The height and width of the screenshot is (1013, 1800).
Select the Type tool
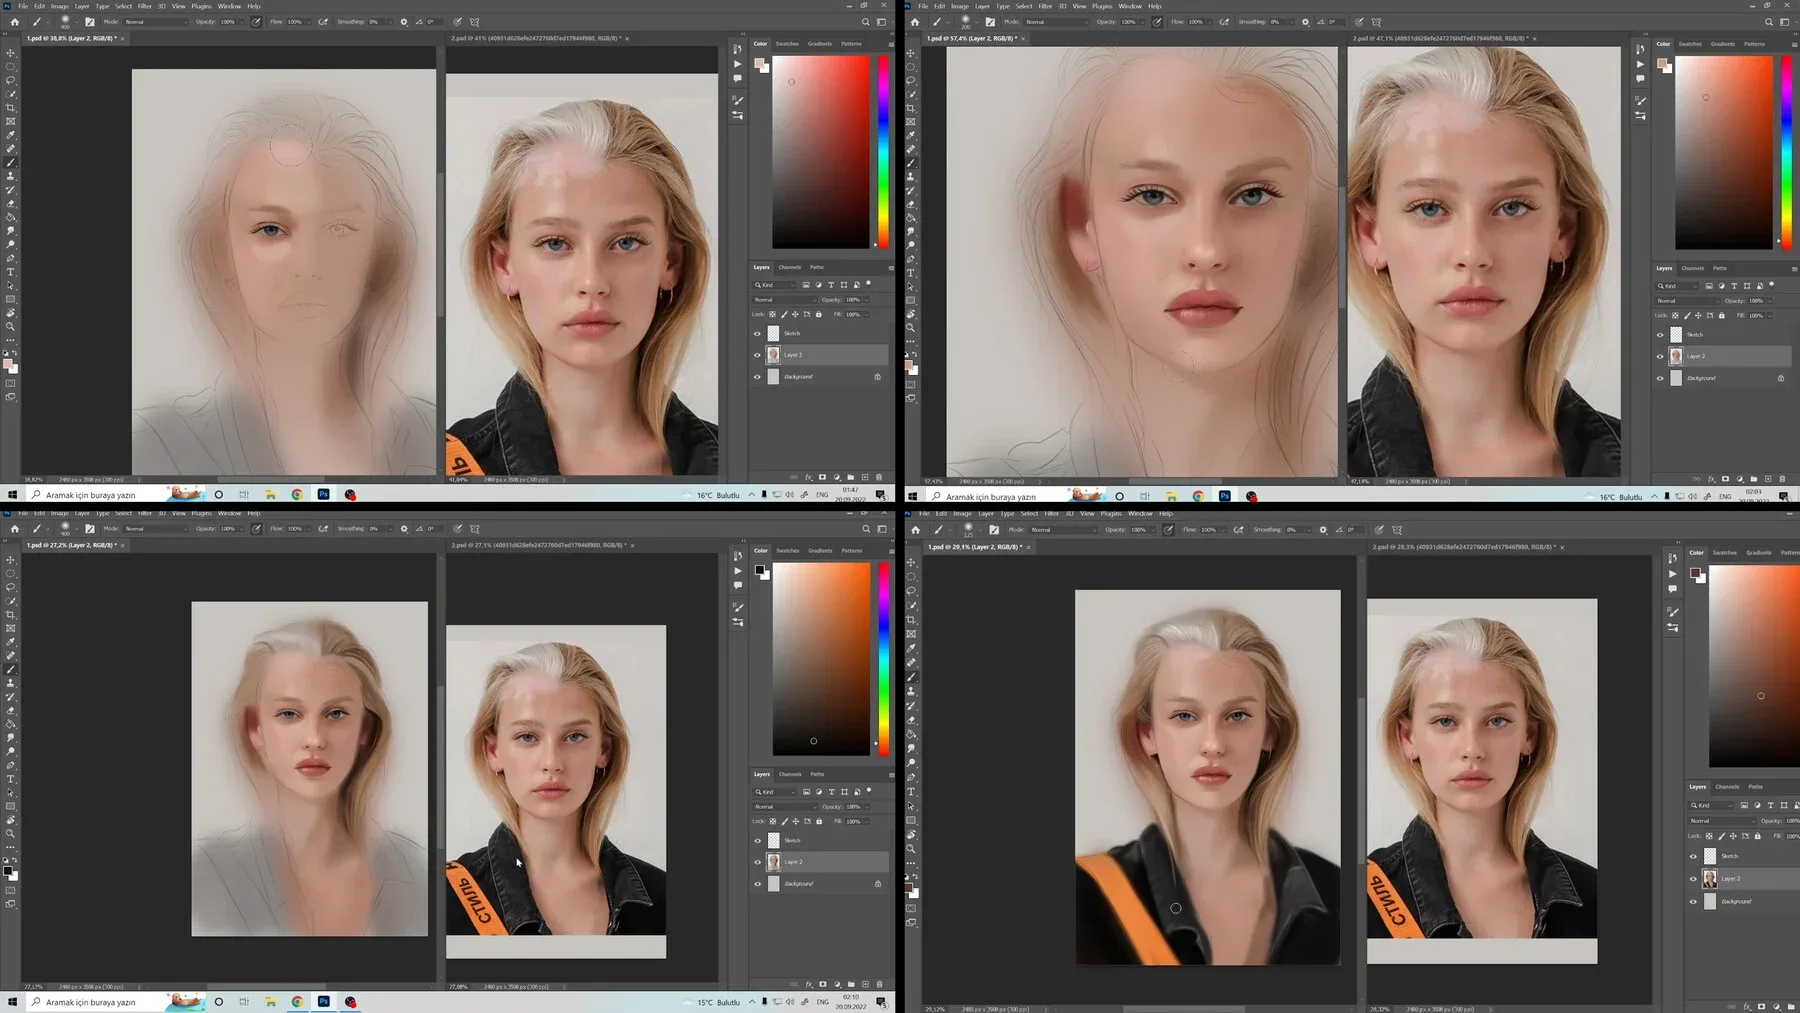coord(11,272)
